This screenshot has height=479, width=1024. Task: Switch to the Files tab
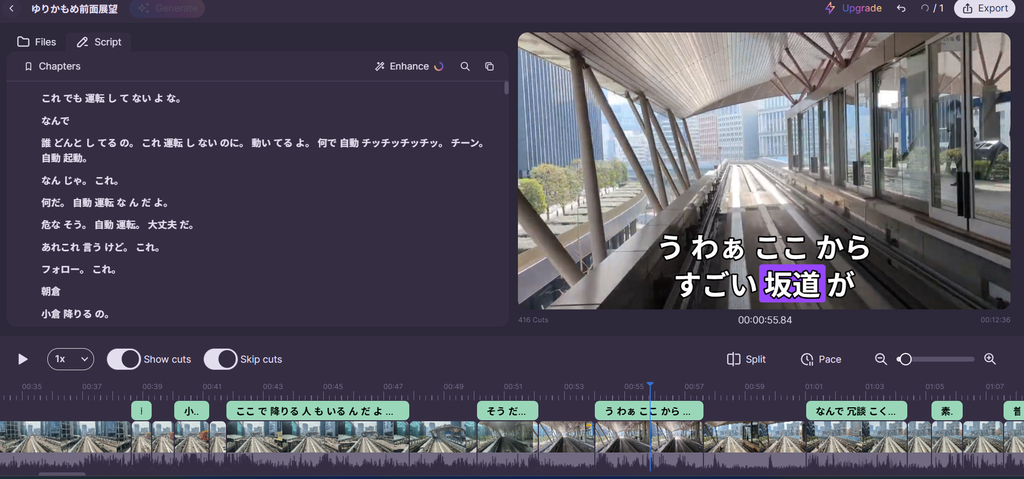pos(37,42)
